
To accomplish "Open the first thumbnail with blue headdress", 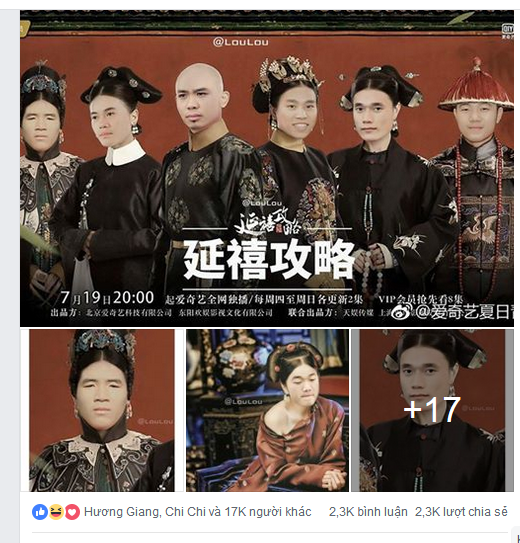I will click(x=102, y=410).
